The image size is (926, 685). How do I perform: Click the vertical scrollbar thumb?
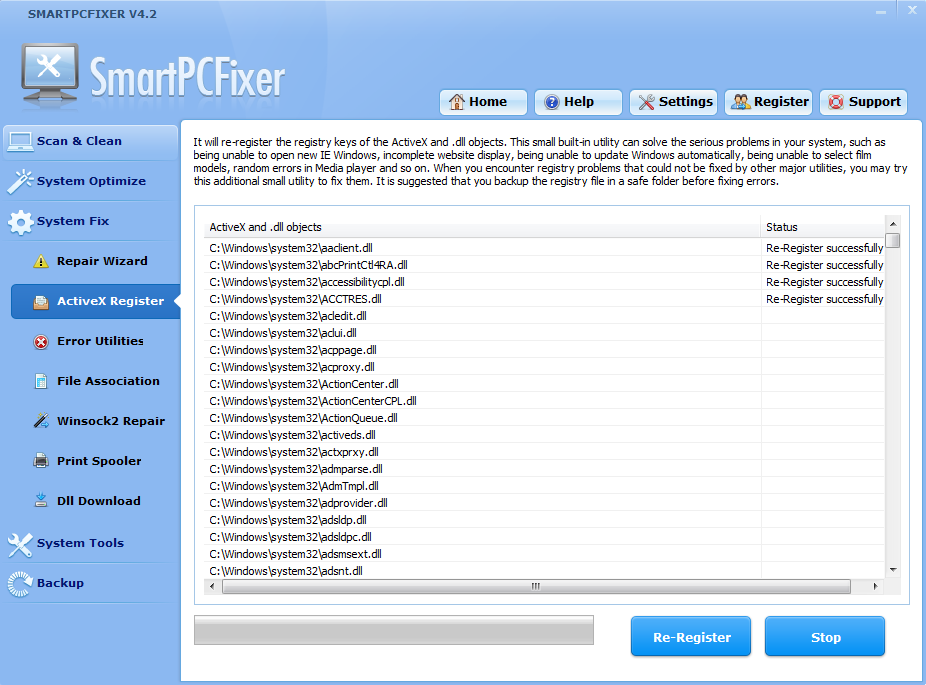tap(893, 240)
